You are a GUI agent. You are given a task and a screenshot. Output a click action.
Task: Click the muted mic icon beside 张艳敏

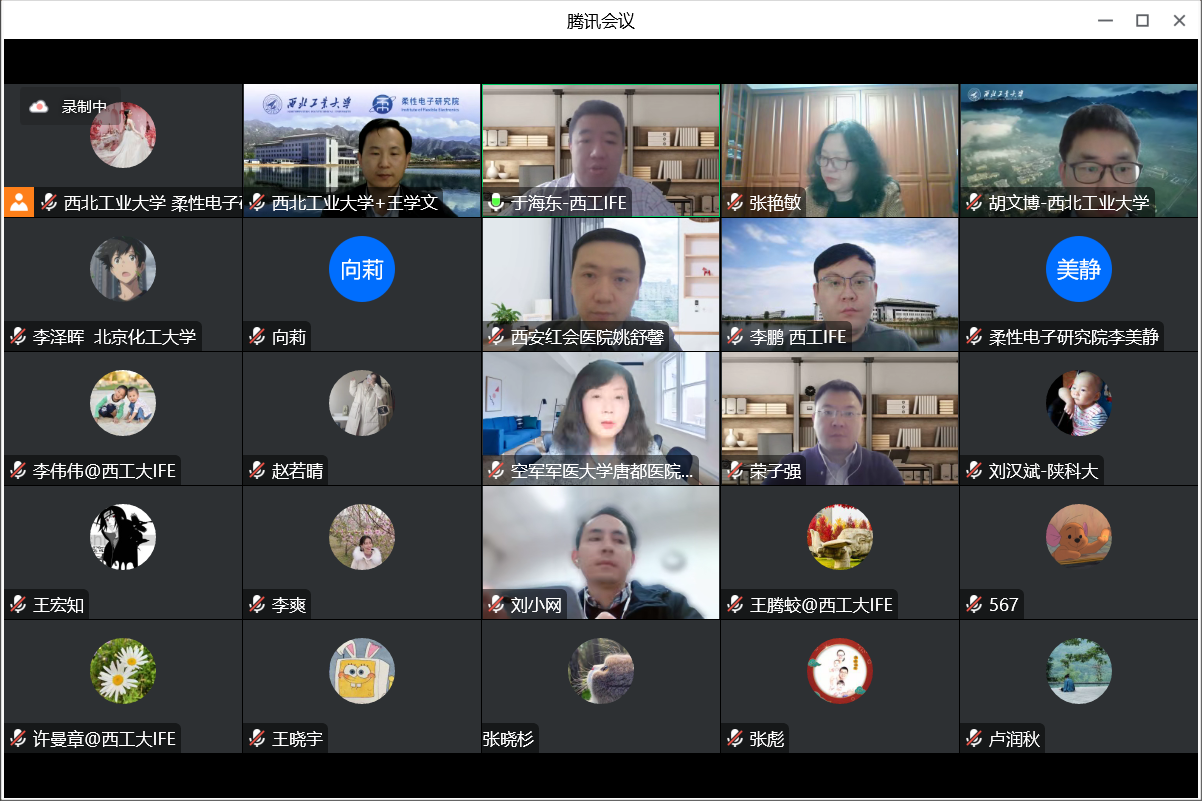(x=735, y=203)
